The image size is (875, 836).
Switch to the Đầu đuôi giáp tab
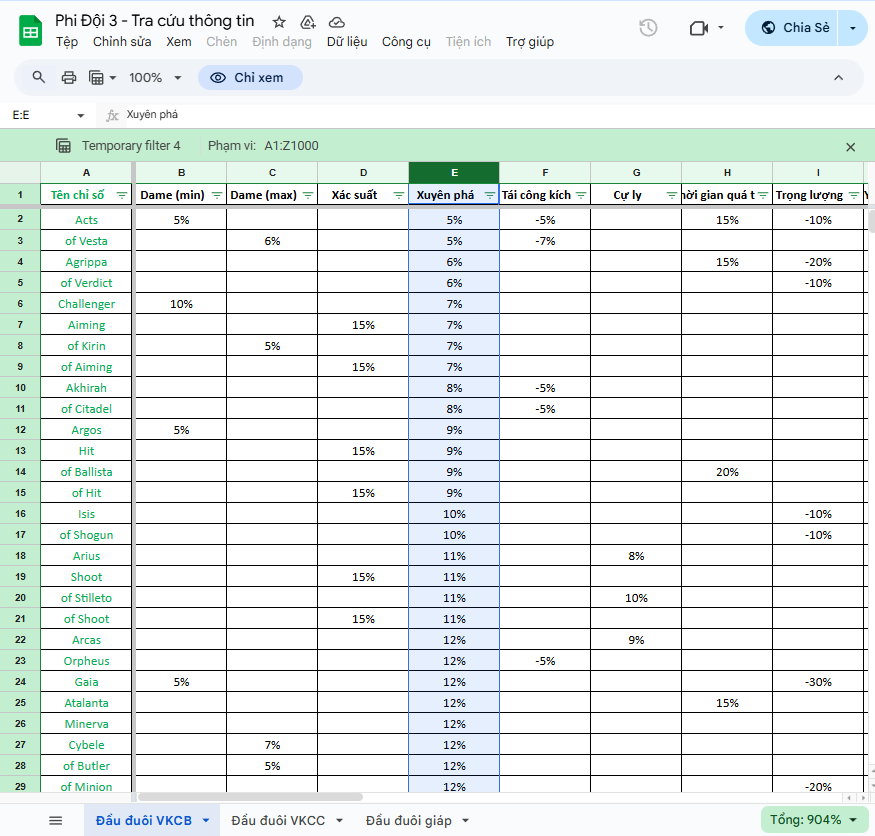point(408,820)
